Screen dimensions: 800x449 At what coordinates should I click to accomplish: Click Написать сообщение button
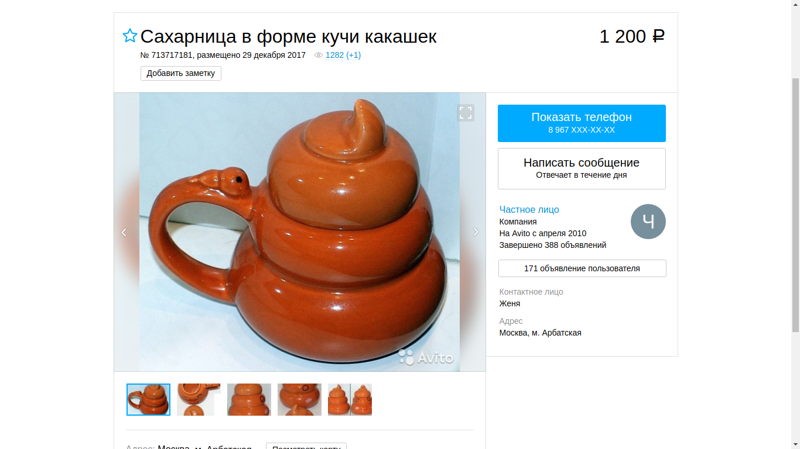[x=582, y=168]
